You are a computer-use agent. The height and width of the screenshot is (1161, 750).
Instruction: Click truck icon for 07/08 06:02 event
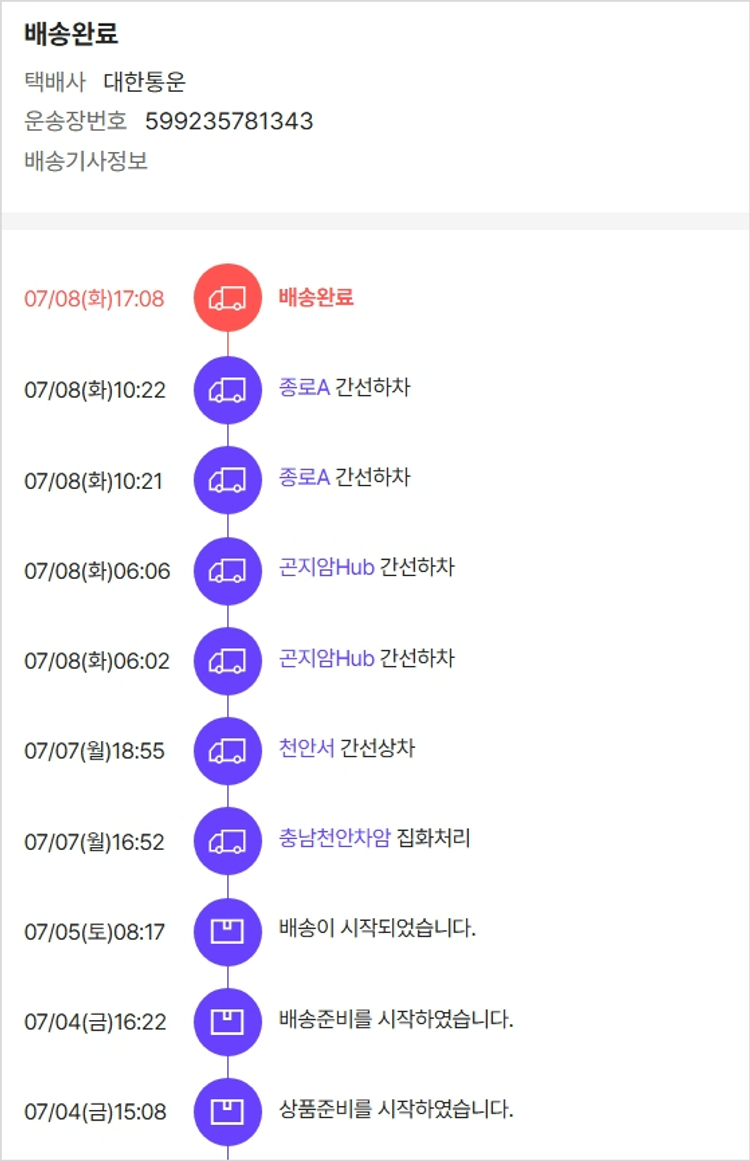(227, 661)
